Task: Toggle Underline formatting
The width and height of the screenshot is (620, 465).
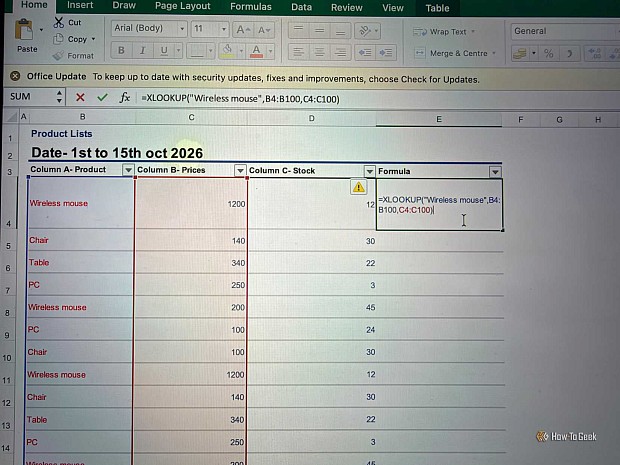Action: 164,51
